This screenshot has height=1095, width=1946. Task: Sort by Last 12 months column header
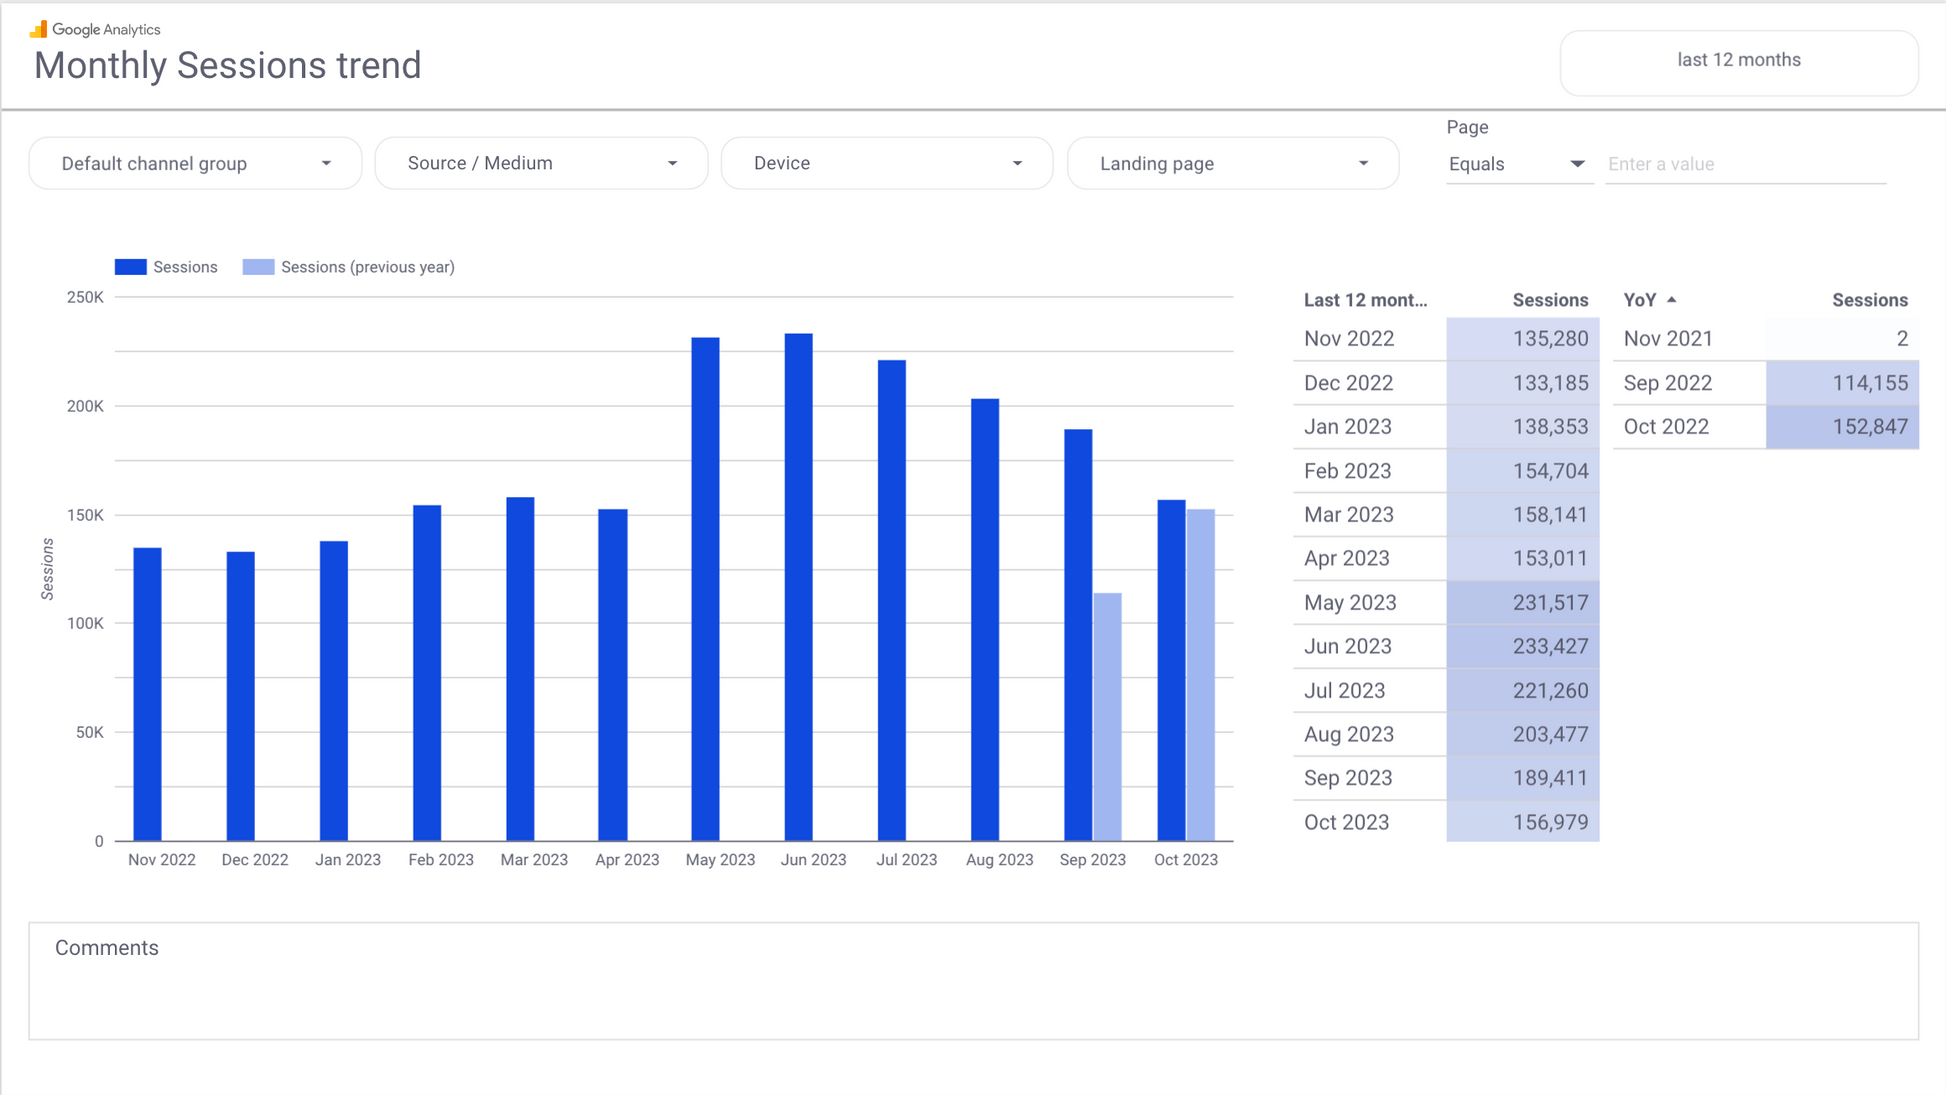pyautogui.click(x=1365, y=300)
